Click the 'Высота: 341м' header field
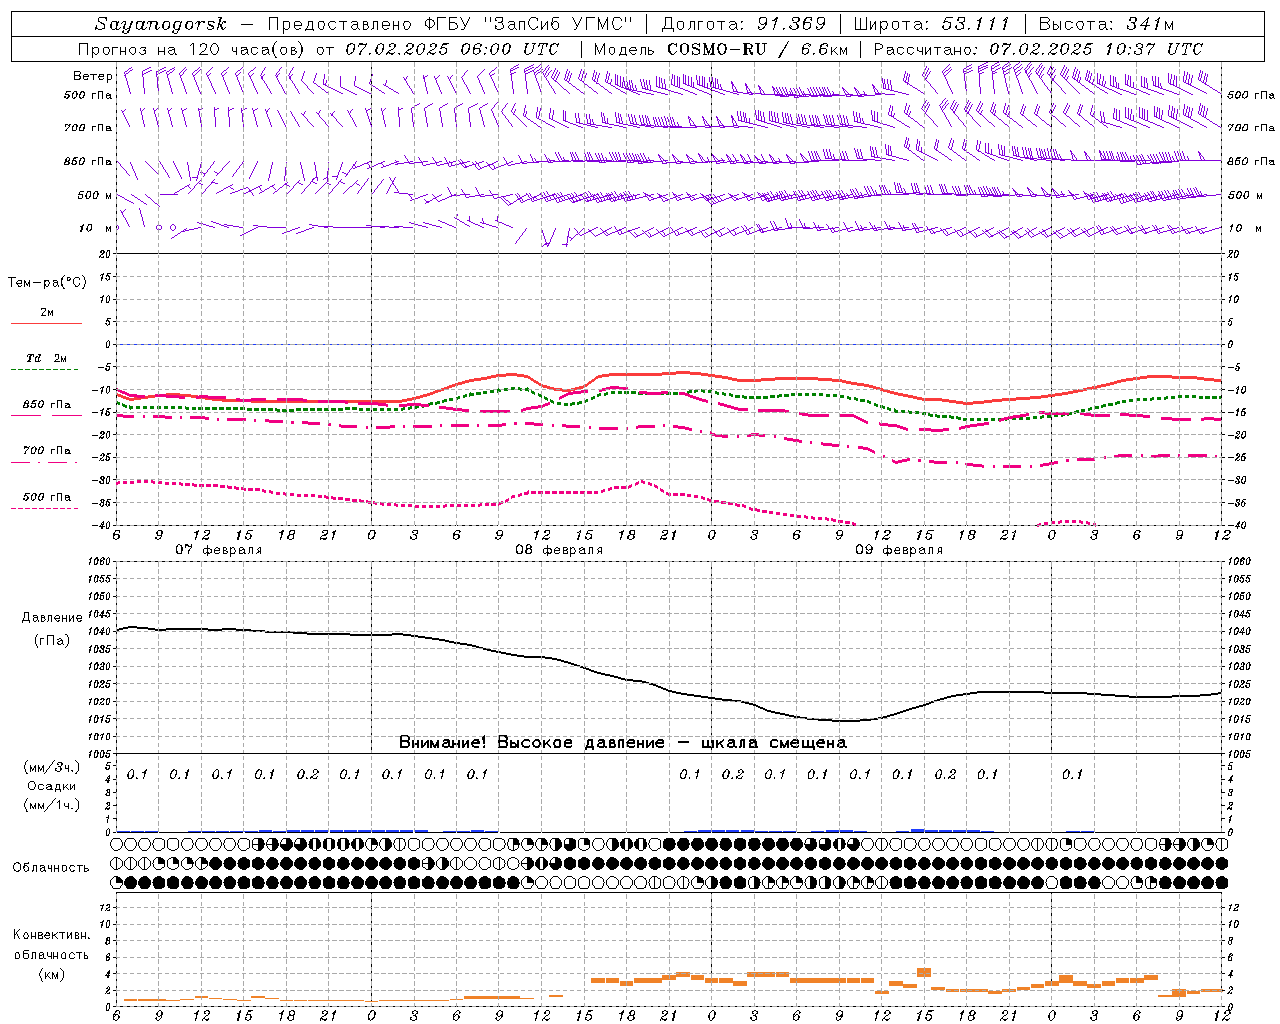Viewport: 1280px width, 1024px height. click(x=1106, y=24)
